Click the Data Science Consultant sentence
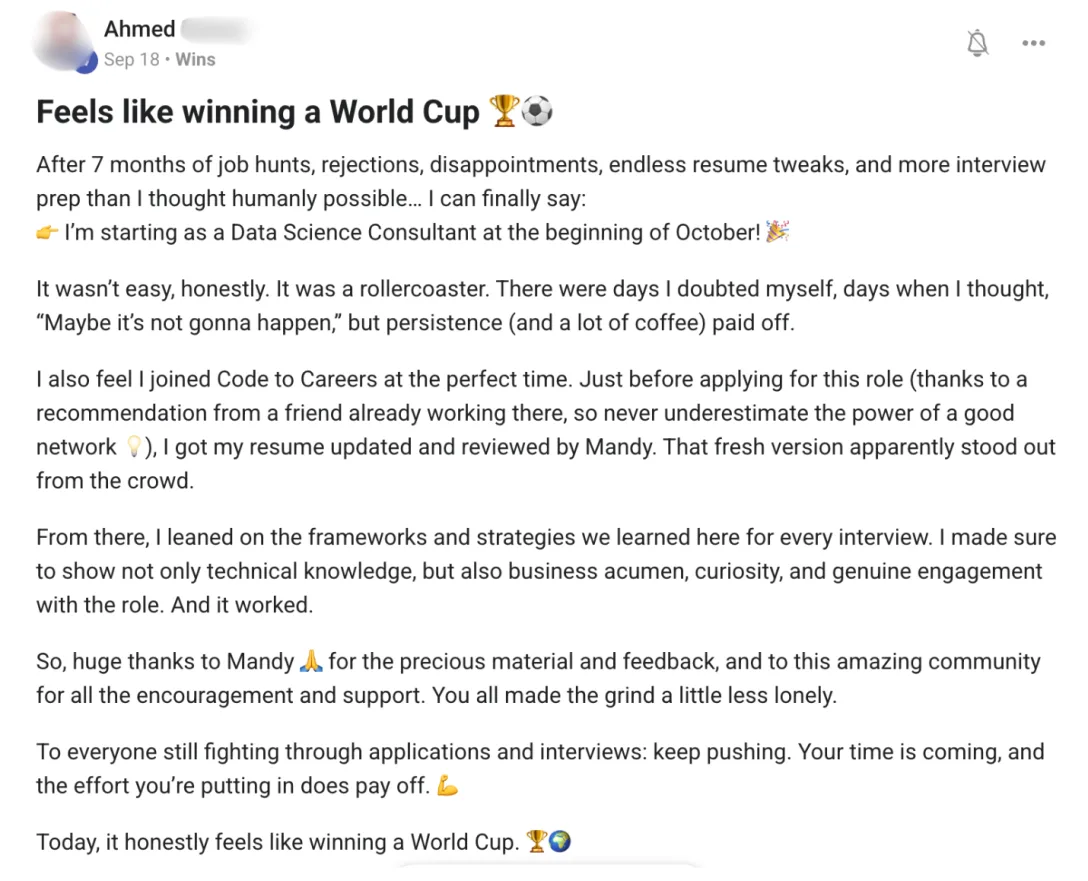 (413, 232)
